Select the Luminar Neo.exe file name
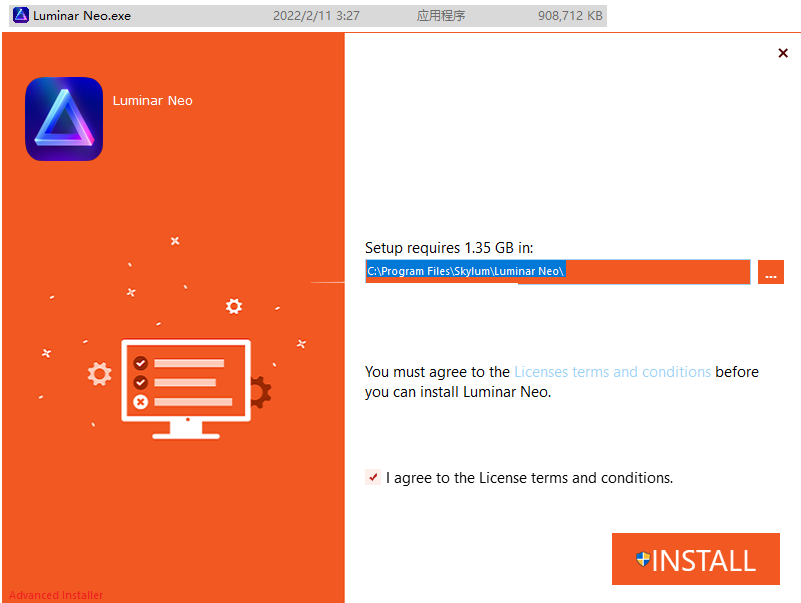The image size is (801, 603). pyautogui.click(x=81, y=16)
